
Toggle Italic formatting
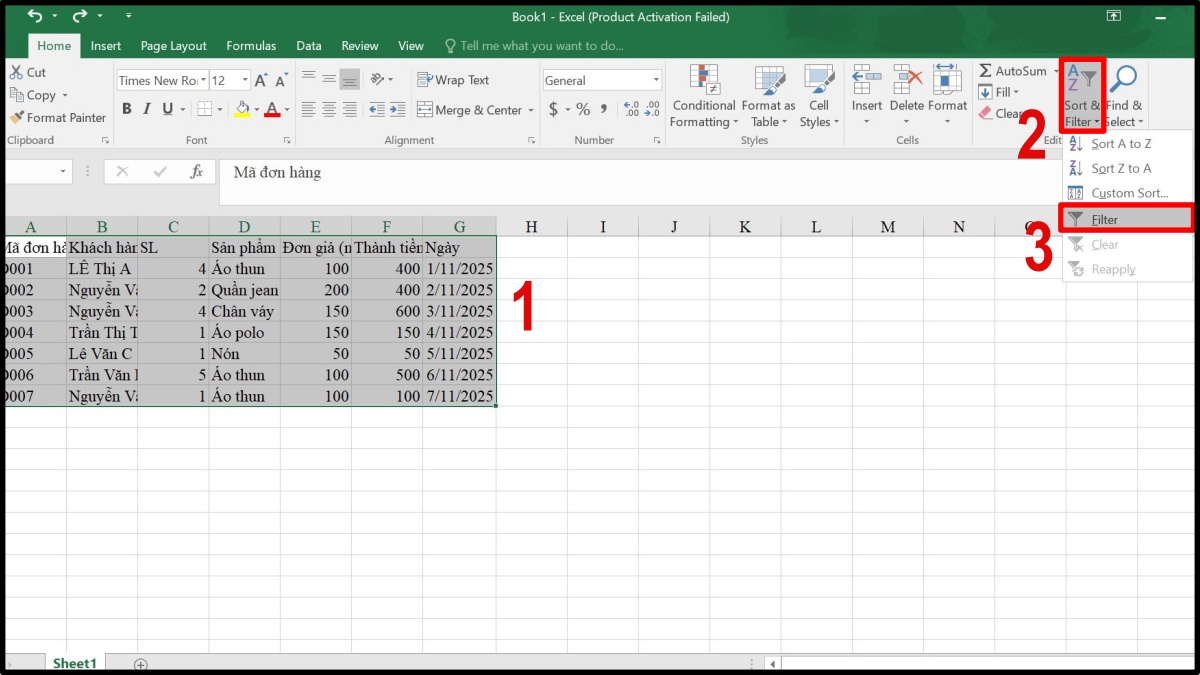146,109
